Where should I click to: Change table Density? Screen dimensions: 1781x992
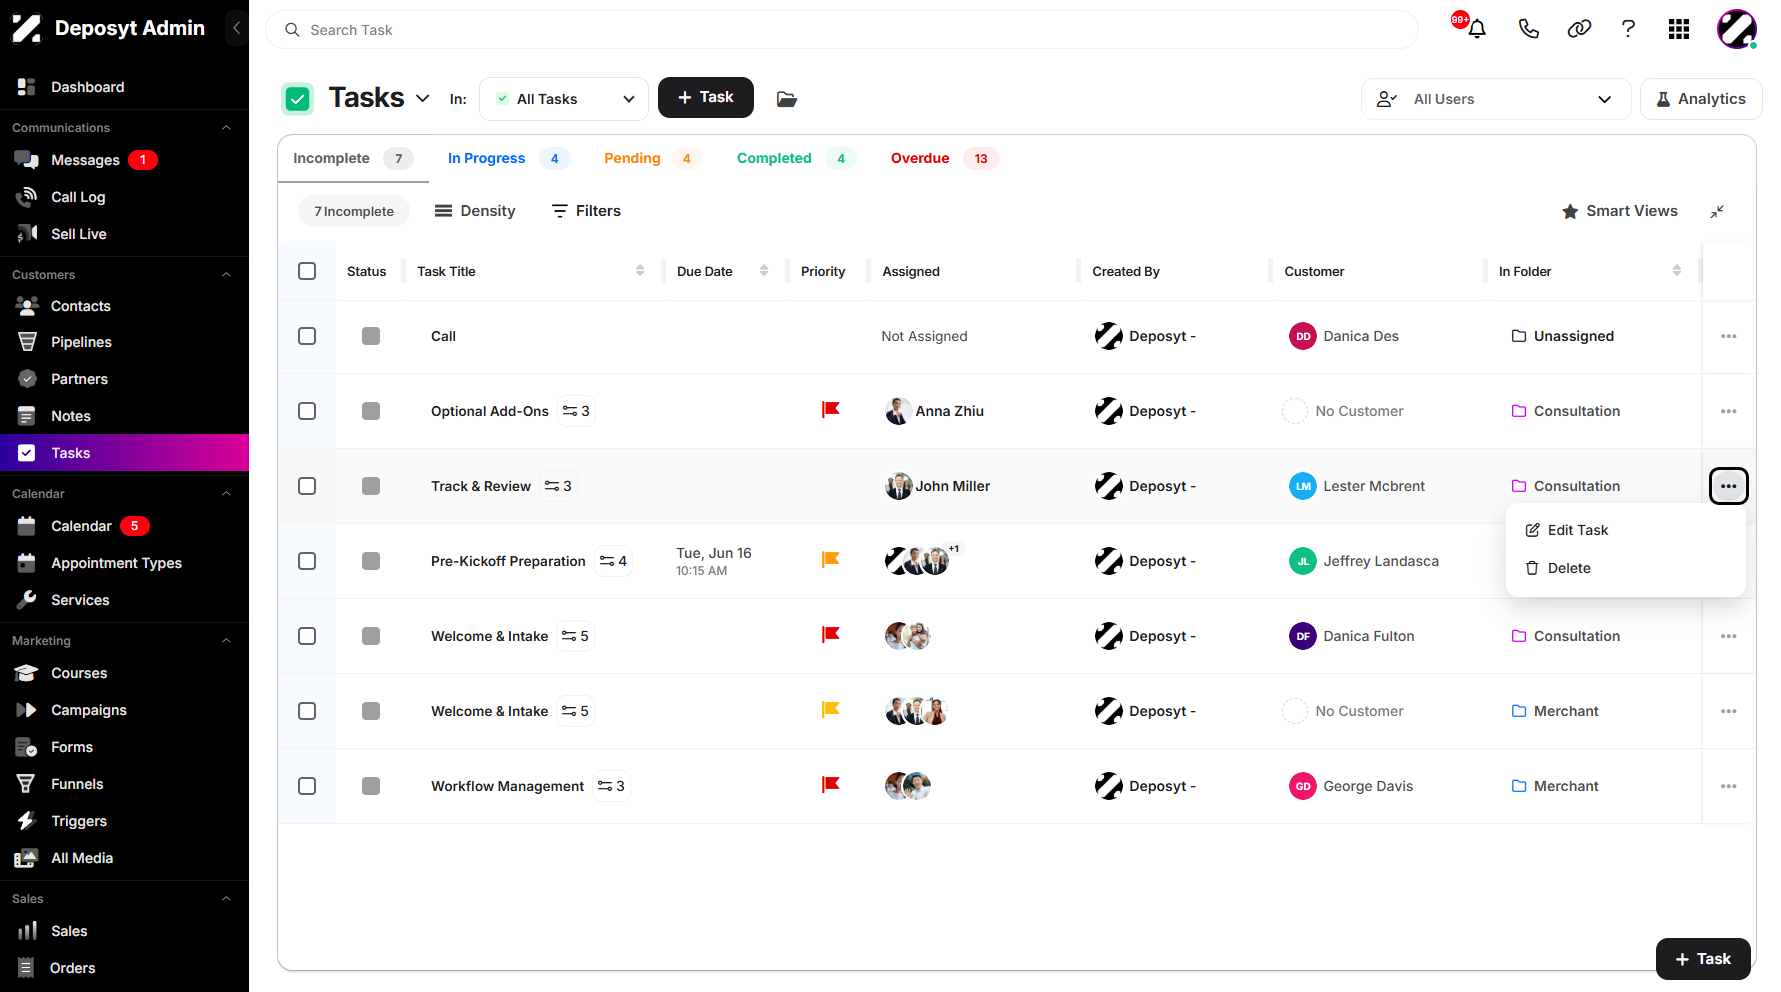tap(475, 211)
